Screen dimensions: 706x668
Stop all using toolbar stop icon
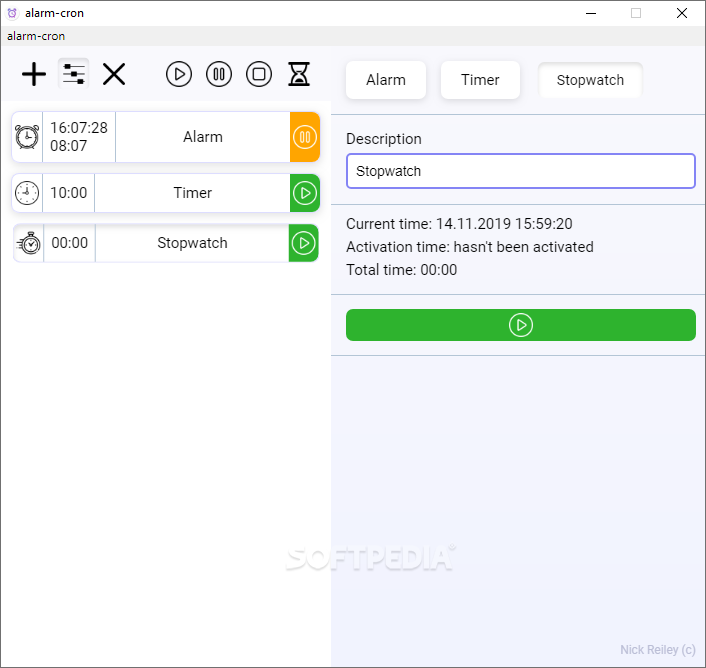coord(259,74)
